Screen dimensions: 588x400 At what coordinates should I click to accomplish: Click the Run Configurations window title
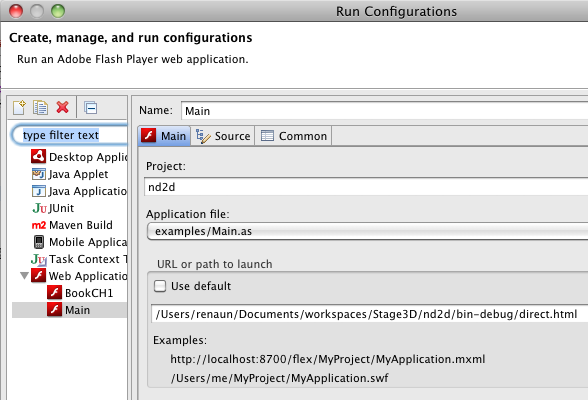coord(396,11)
